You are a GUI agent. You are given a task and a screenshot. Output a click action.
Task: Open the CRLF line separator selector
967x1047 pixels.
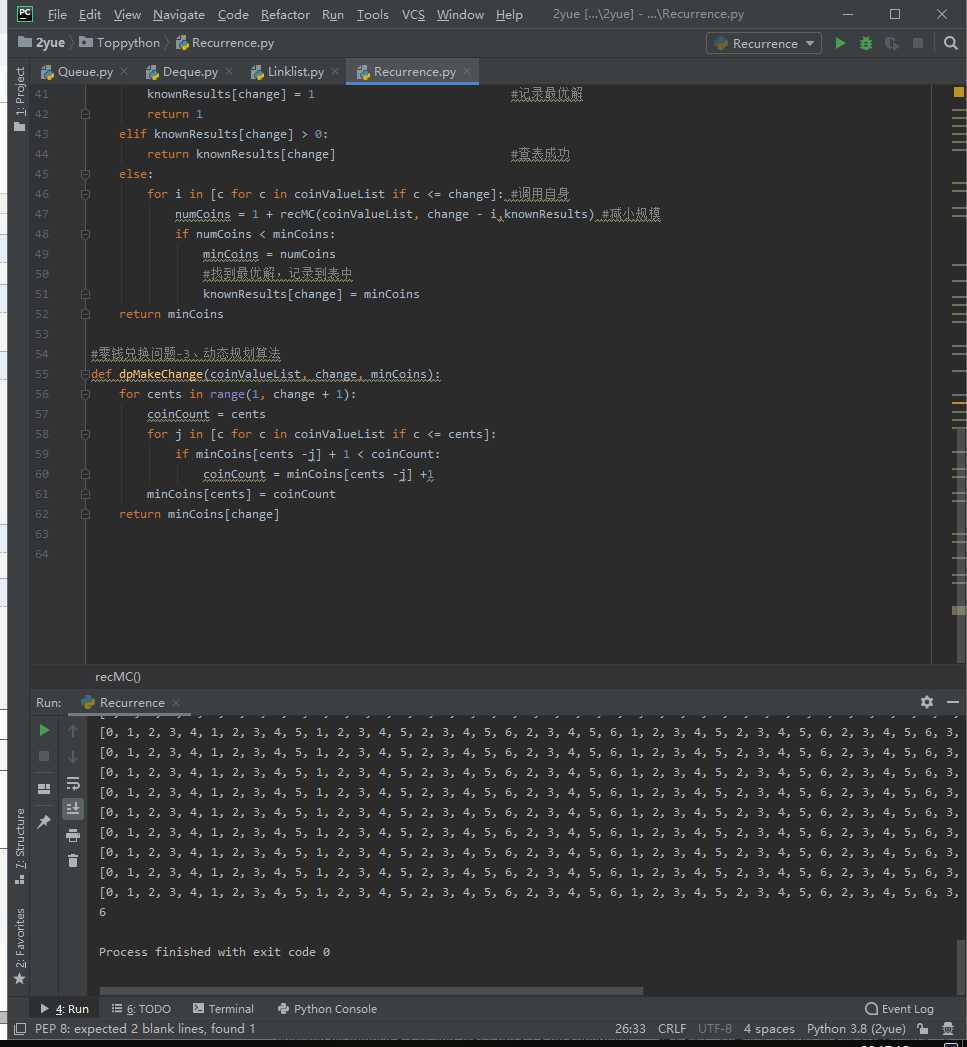[x=672, y=1028]
